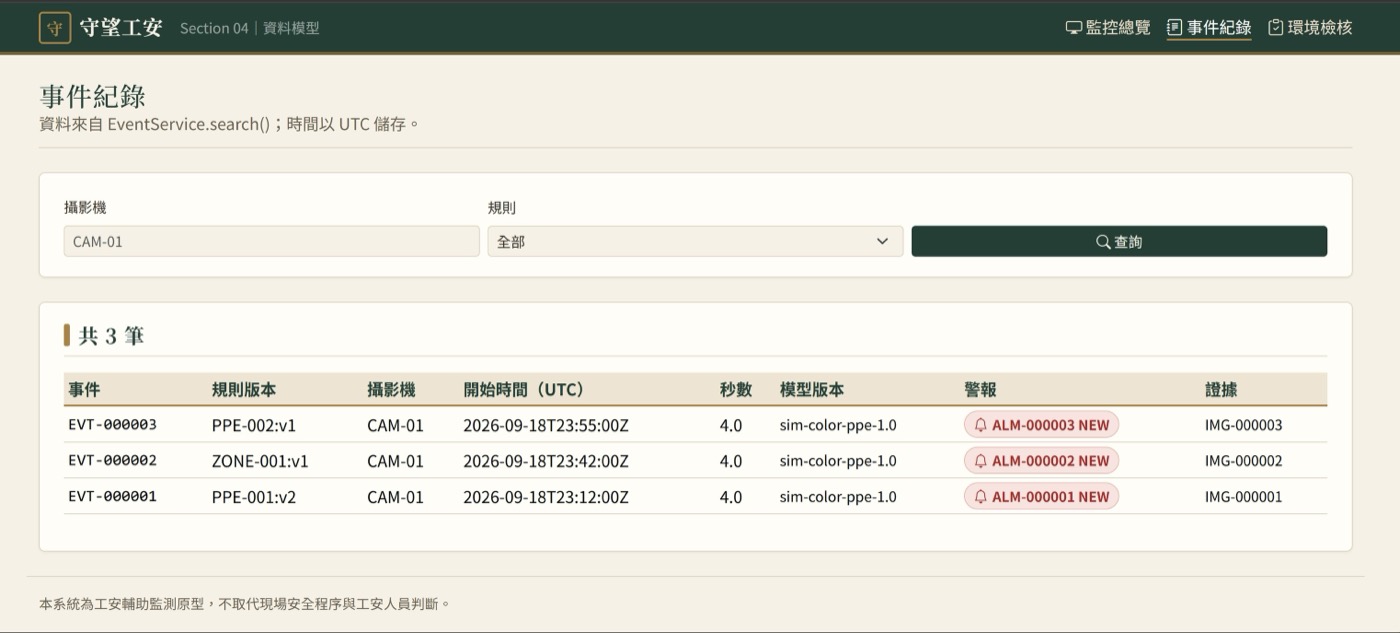This screenshot has height=633, width=1400.
Task: Click the 證據 column header
Action: point(1221,390)
